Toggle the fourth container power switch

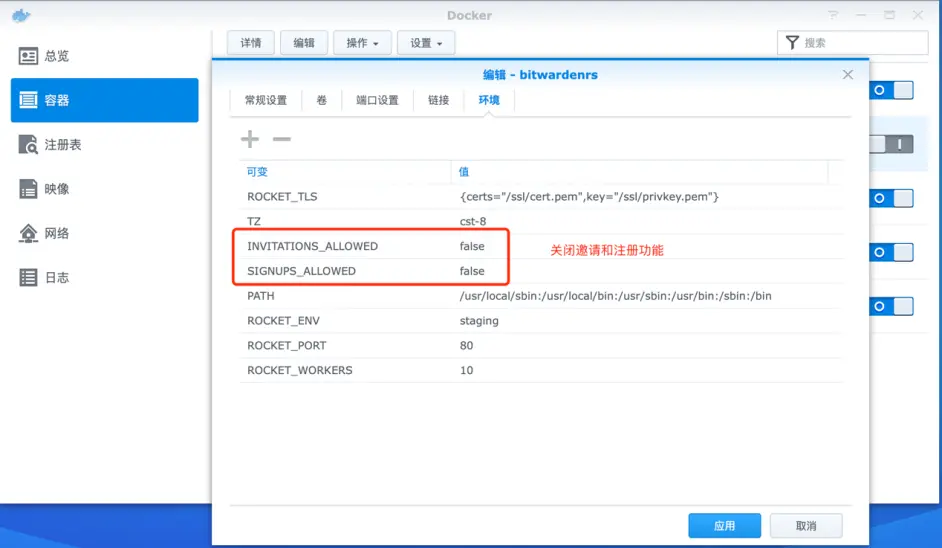coord(892,252)
